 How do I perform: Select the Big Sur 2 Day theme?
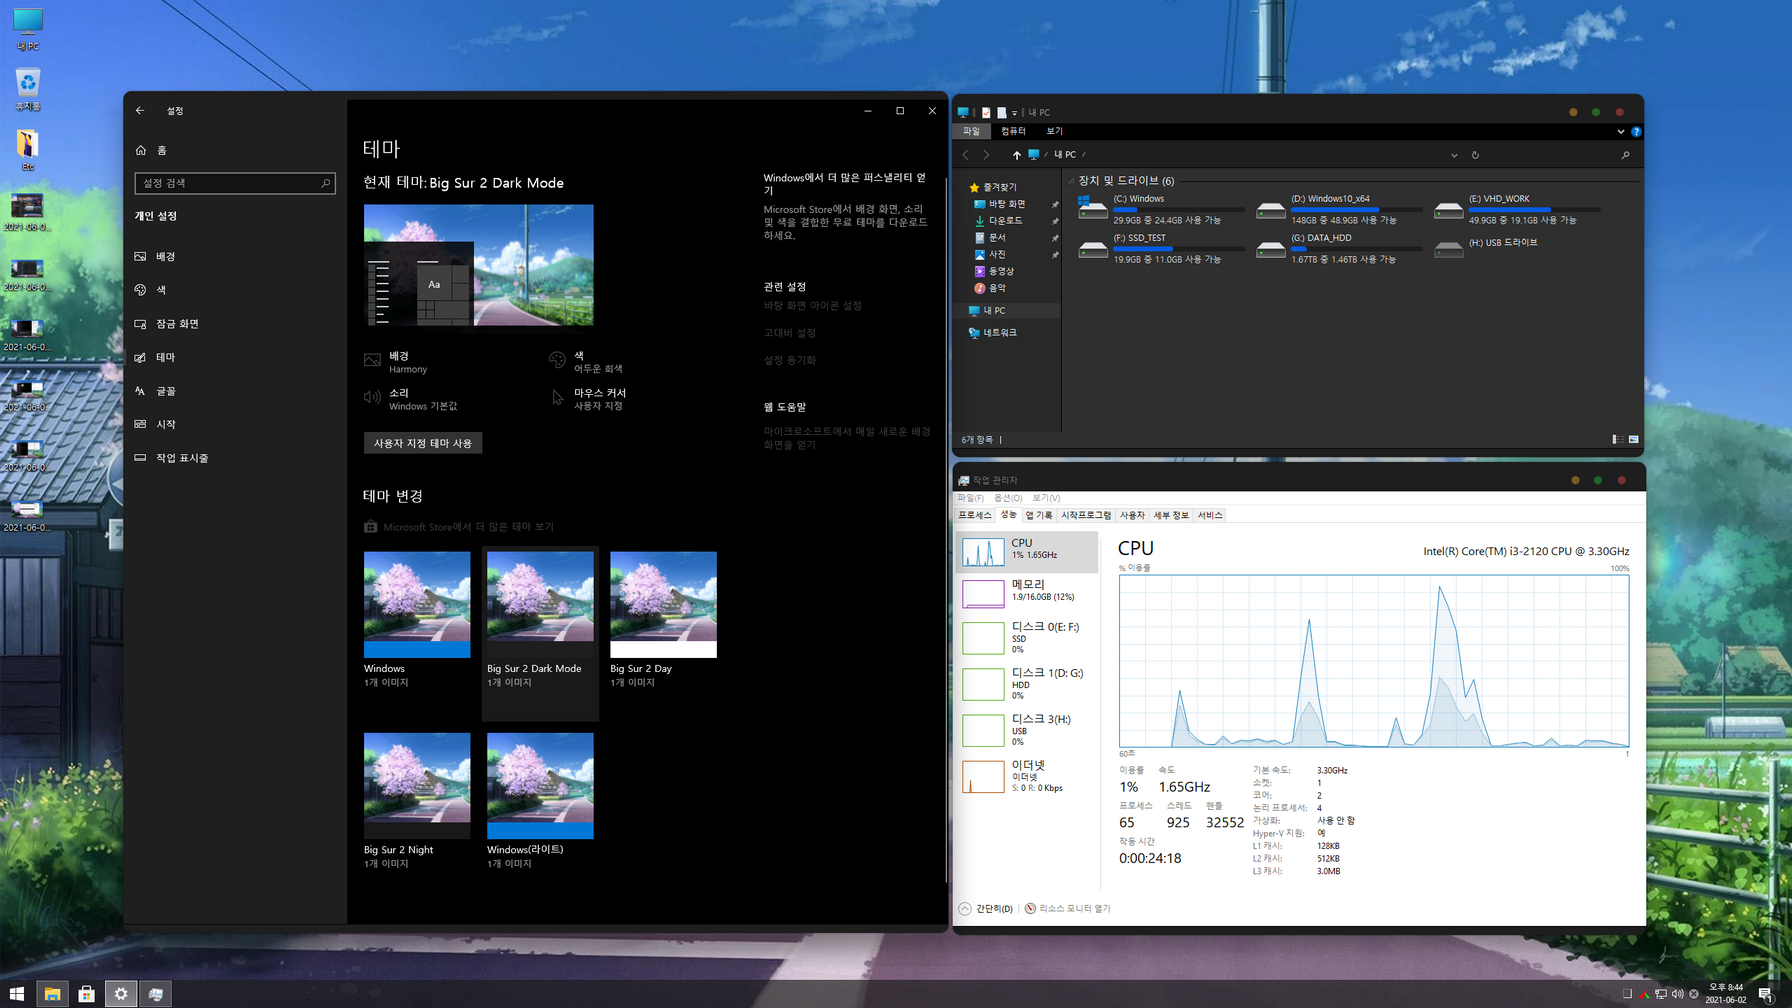pos(663,604)
